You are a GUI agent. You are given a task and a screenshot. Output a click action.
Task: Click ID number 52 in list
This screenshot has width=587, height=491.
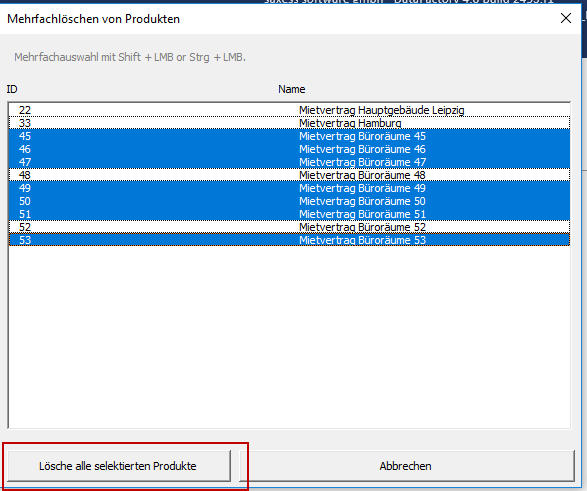(x=25, y=227)
